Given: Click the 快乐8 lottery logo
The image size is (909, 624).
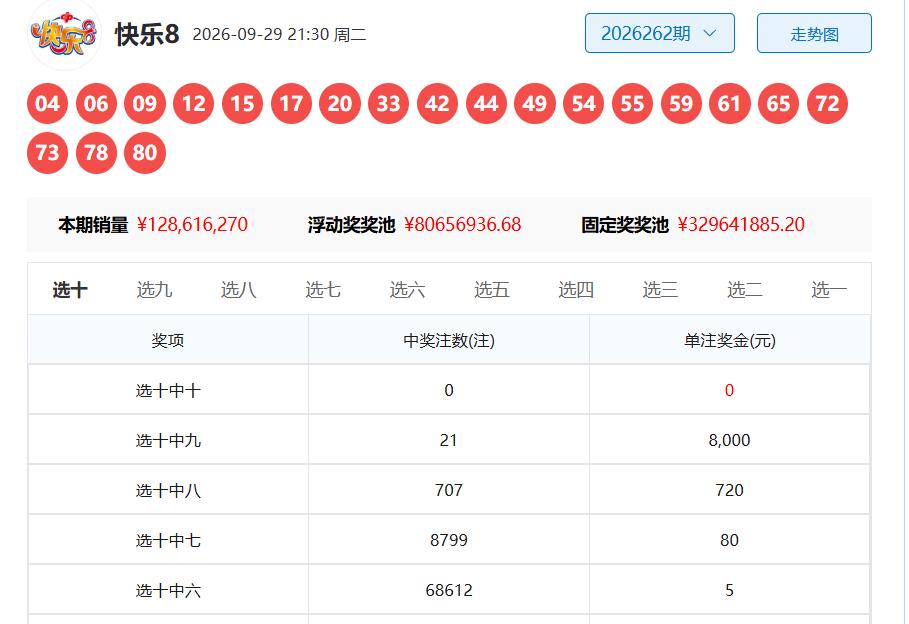Looking at the screenshot, I should pyautogui.click(x=64, y=35).
